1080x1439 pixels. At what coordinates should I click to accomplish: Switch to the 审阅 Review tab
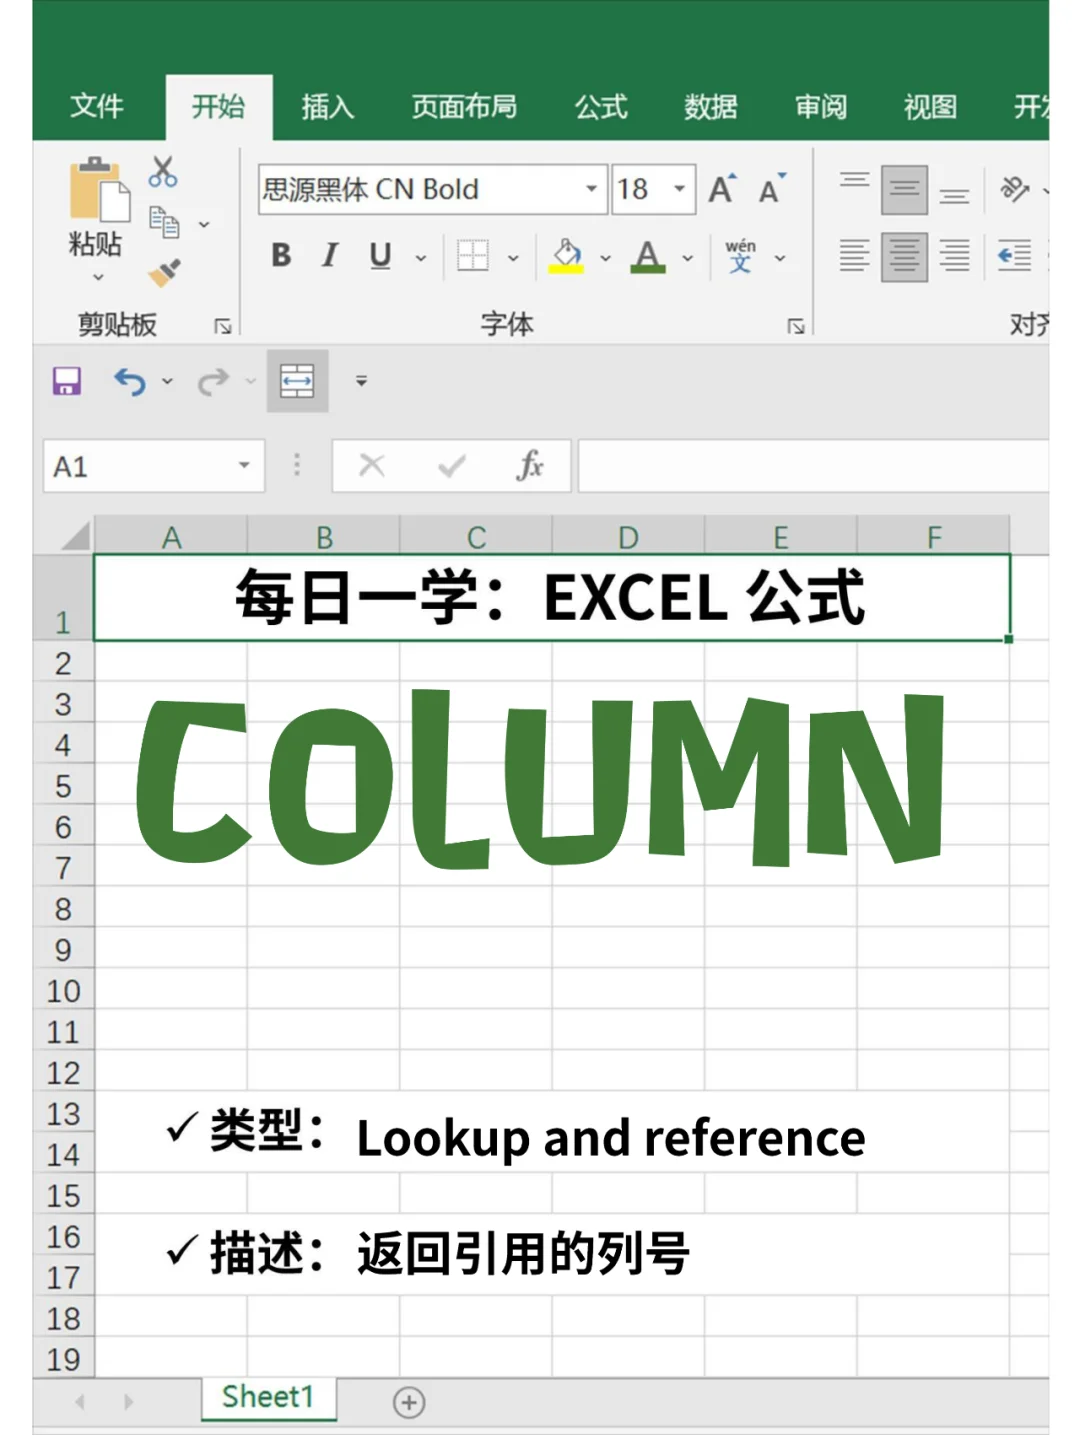821,107
